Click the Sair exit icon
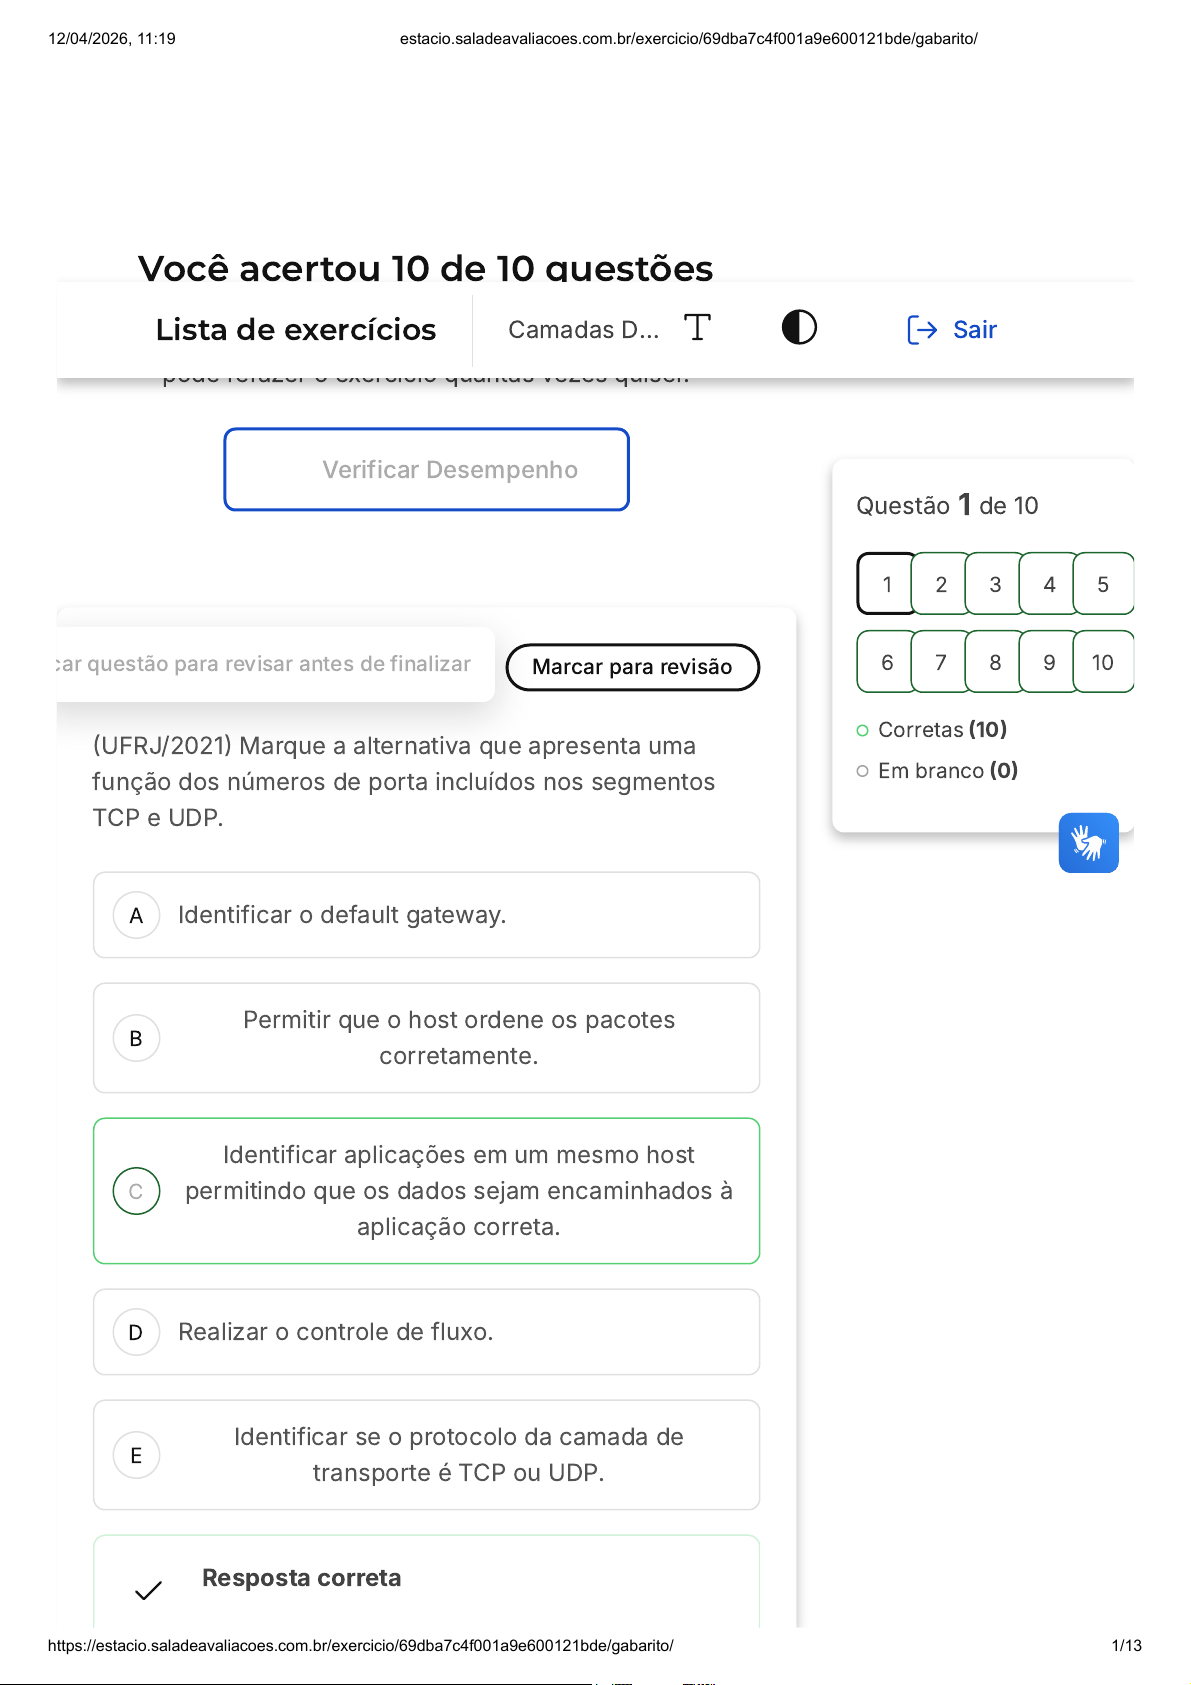The image size is (1191, 1685). click(922, 330)
